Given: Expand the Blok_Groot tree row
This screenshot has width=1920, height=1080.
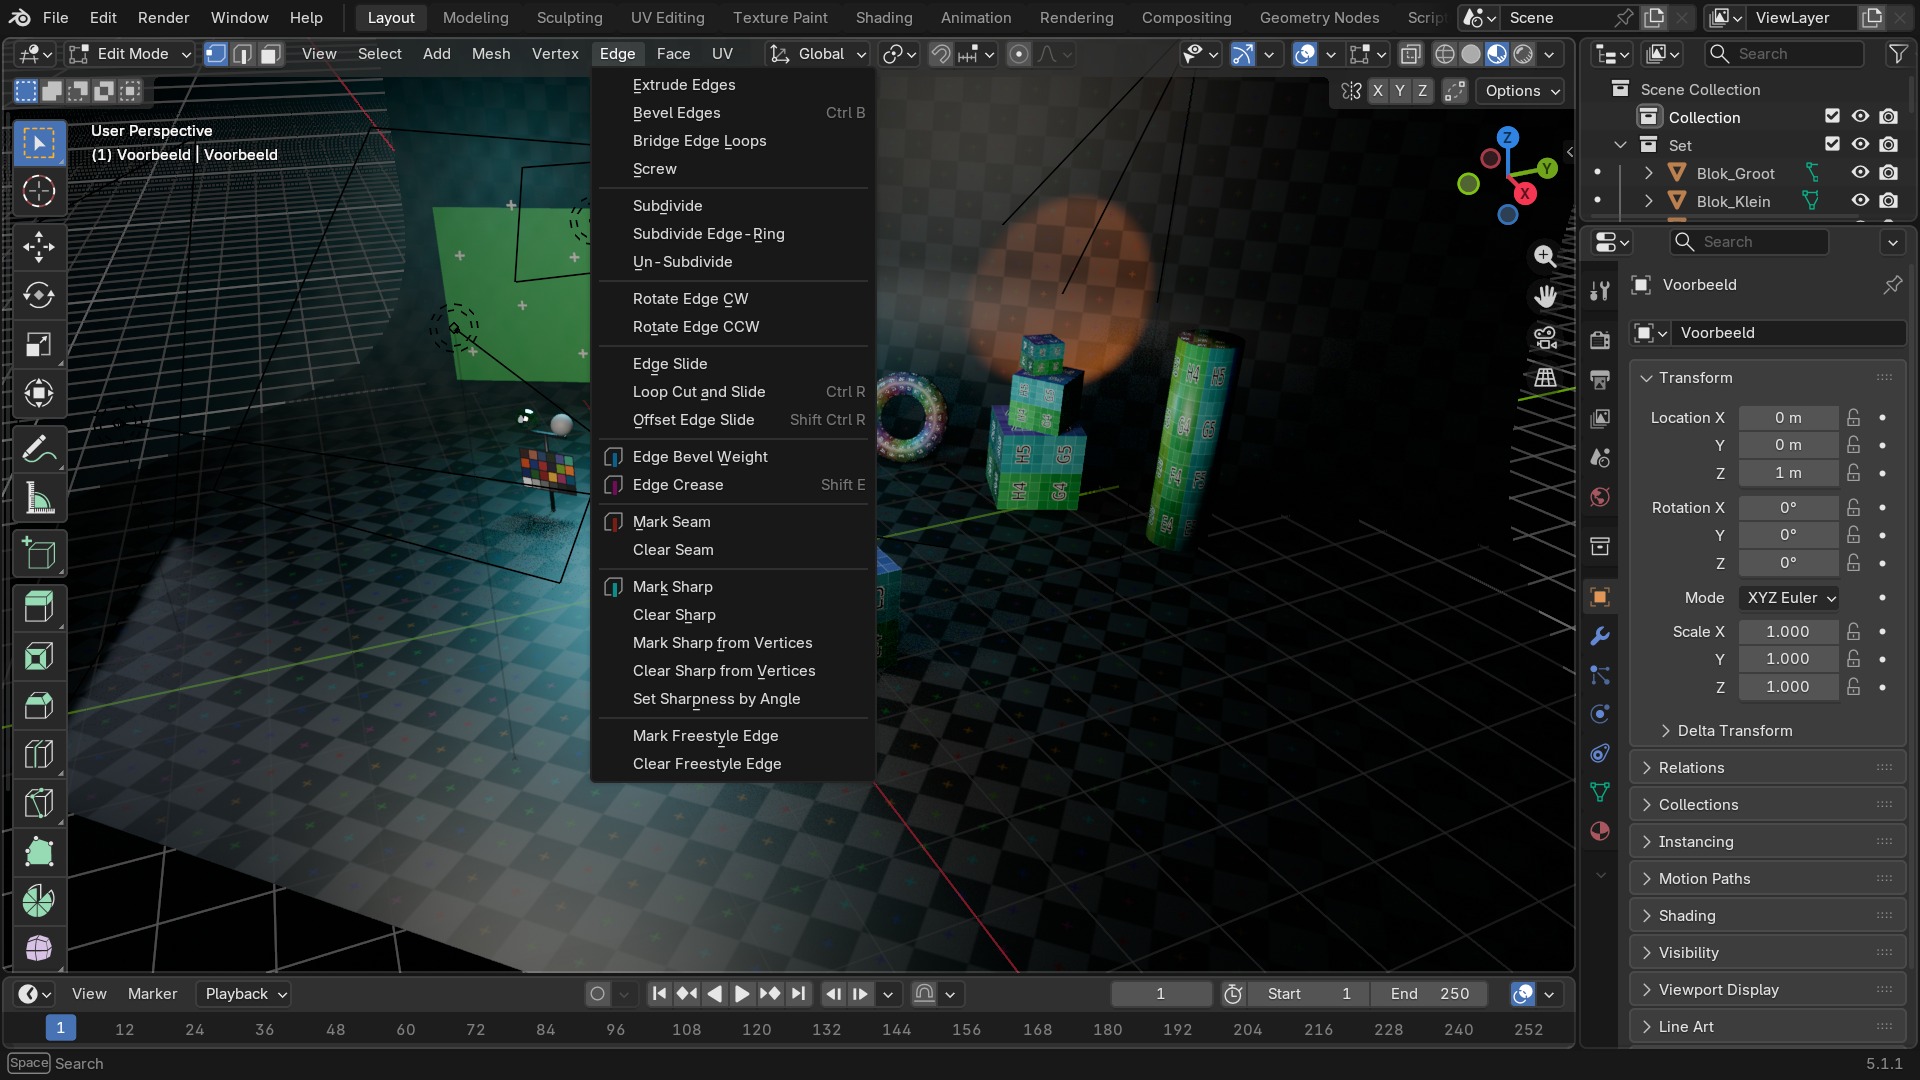Looking at the screenshot, I should 1648,173.
